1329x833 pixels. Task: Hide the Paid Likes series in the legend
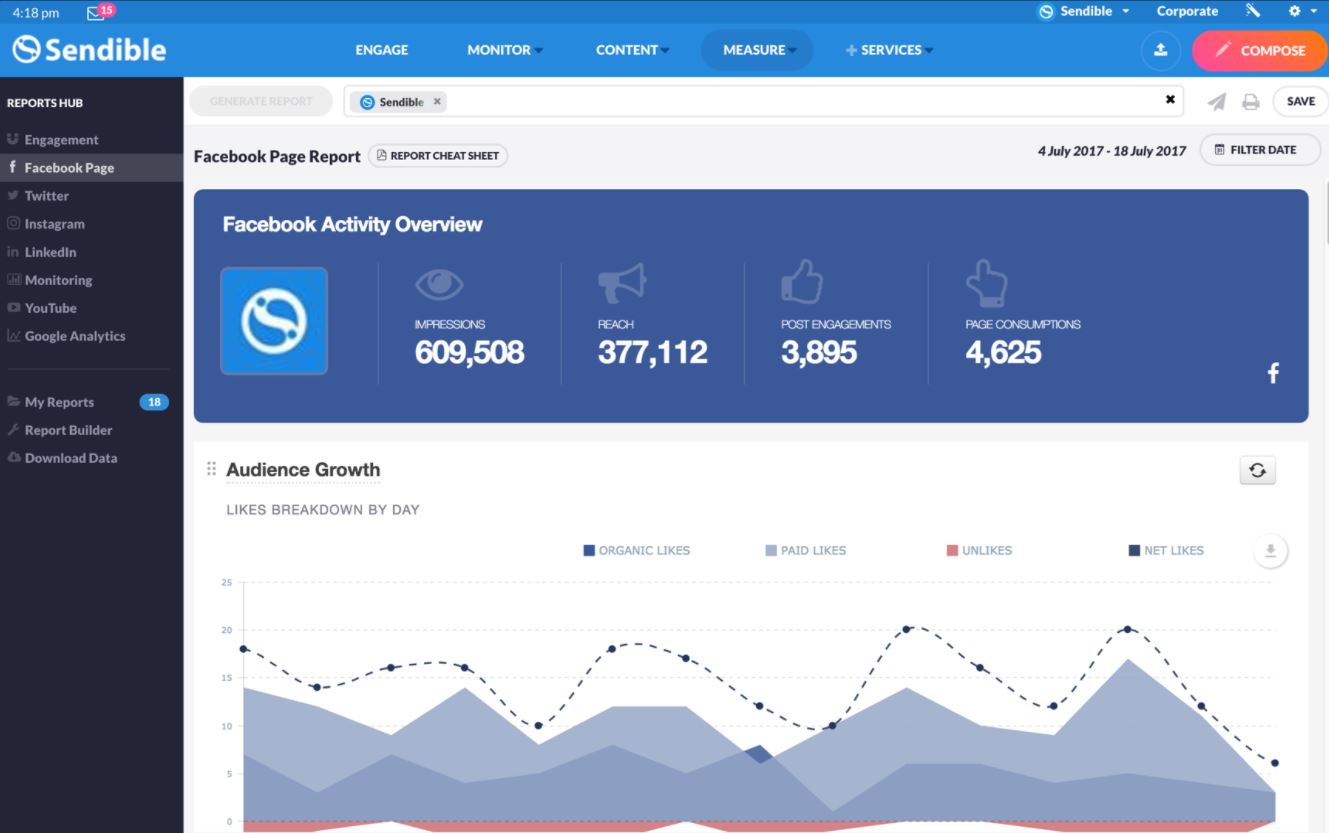point(805,550)
